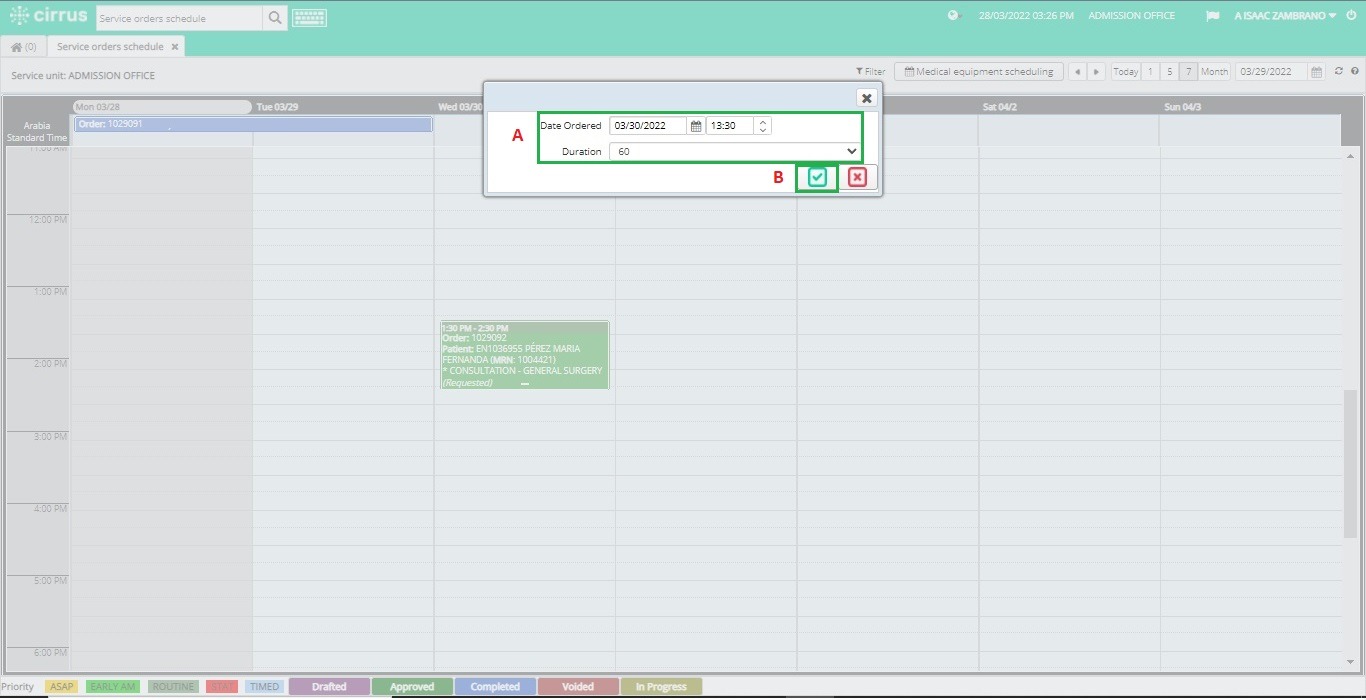Click the Today button

coord(1126,72)
